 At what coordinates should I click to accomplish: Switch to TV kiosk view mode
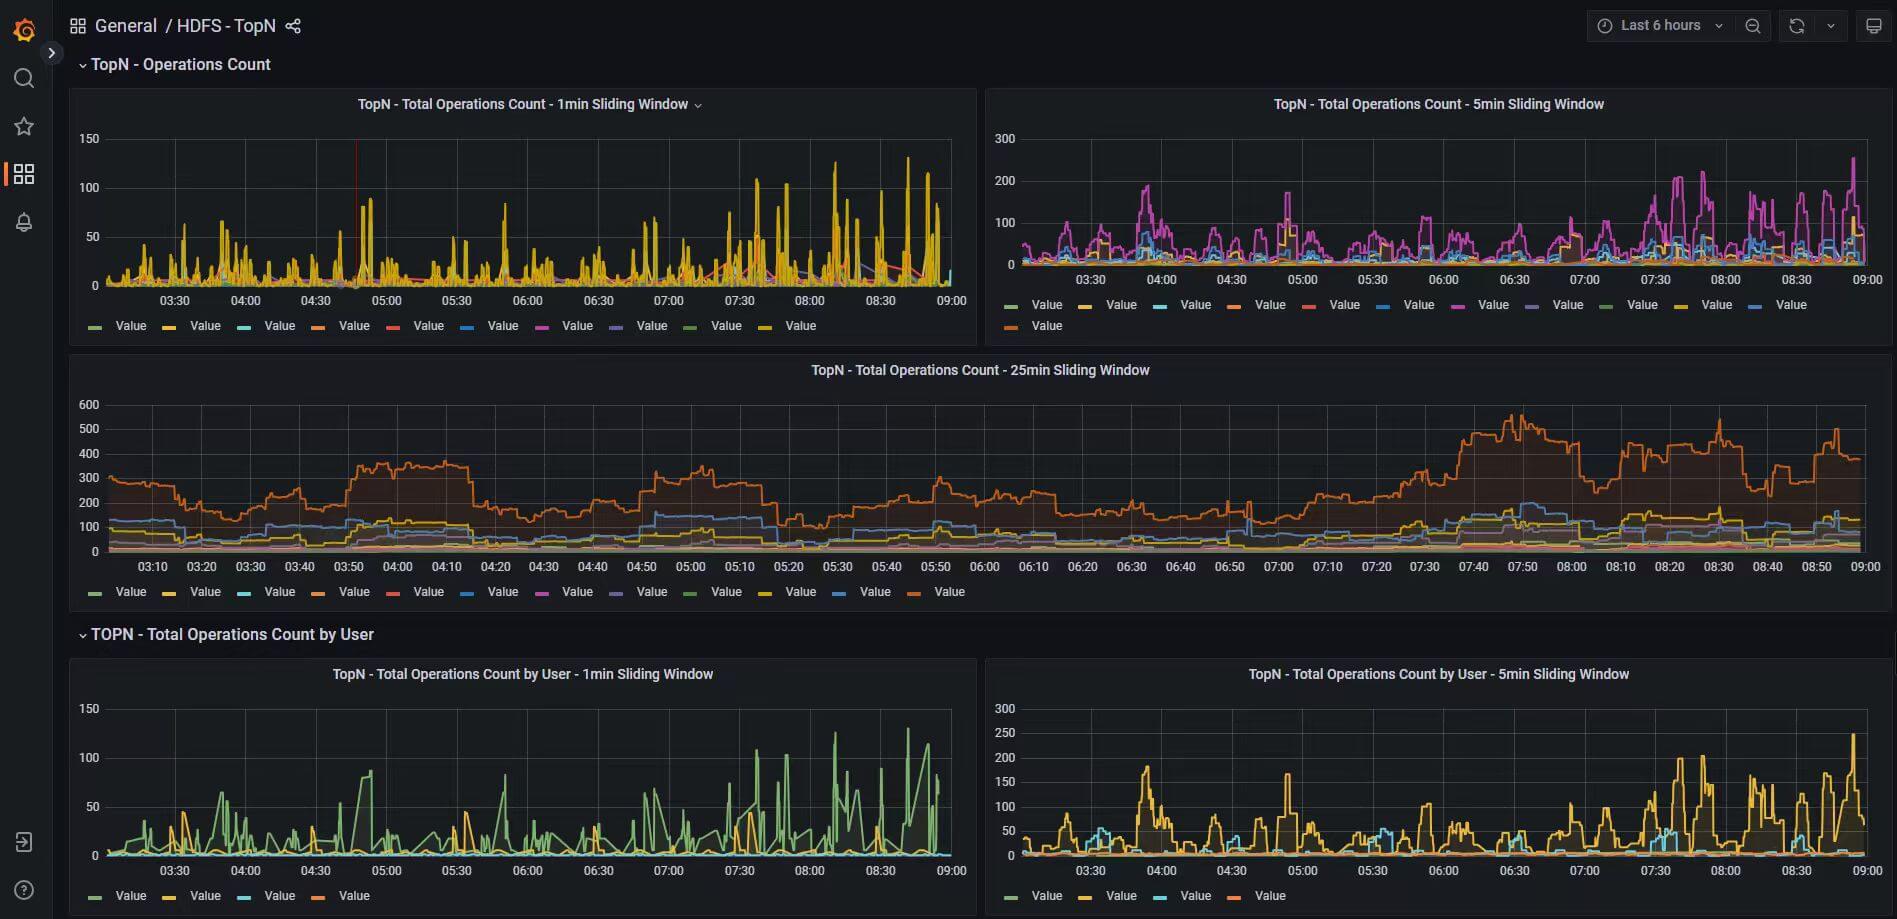click(1874, 26)
